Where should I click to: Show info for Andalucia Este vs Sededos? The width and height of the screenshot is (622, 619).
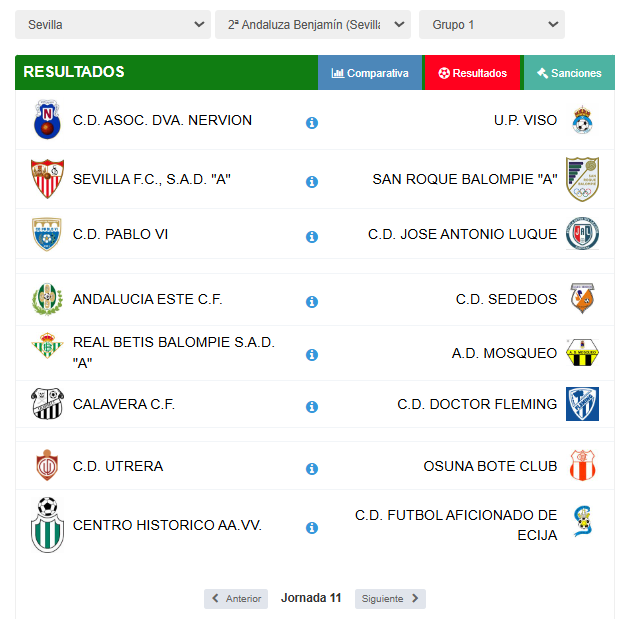(312, 302)
